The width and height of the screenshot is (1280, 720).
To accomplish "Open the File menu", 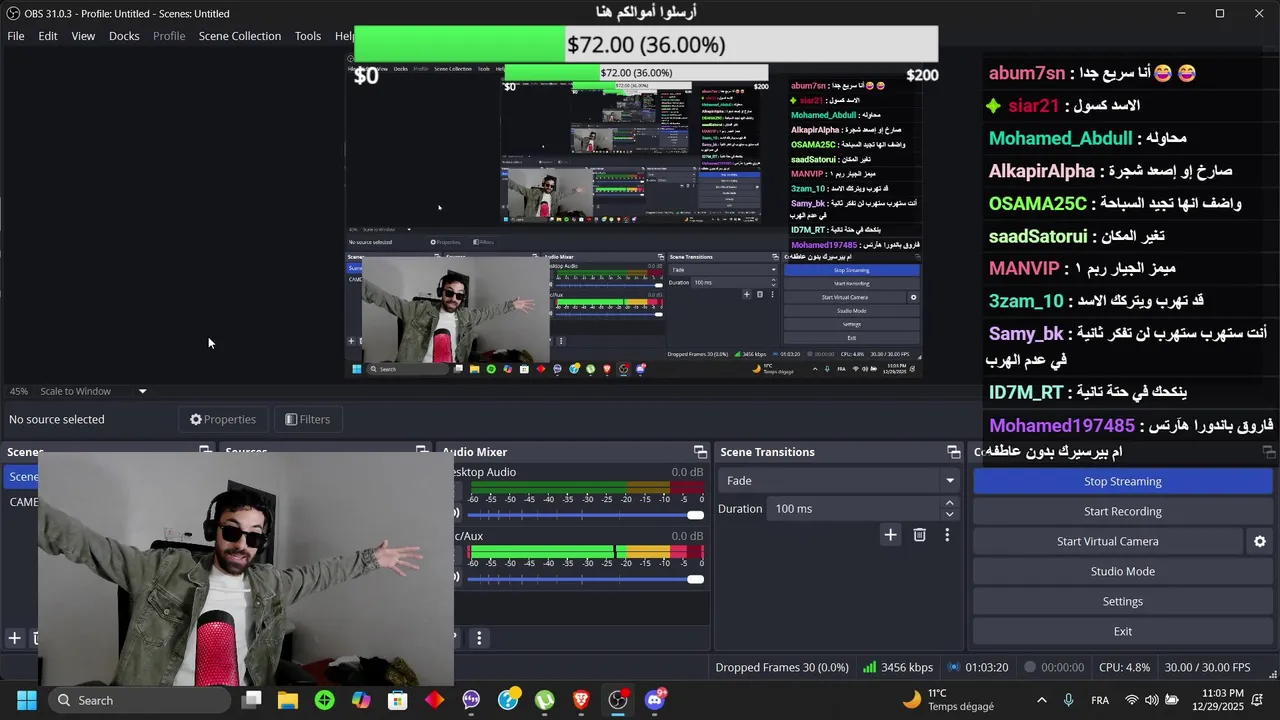I will pyautogui.click(x=16, y=36).
